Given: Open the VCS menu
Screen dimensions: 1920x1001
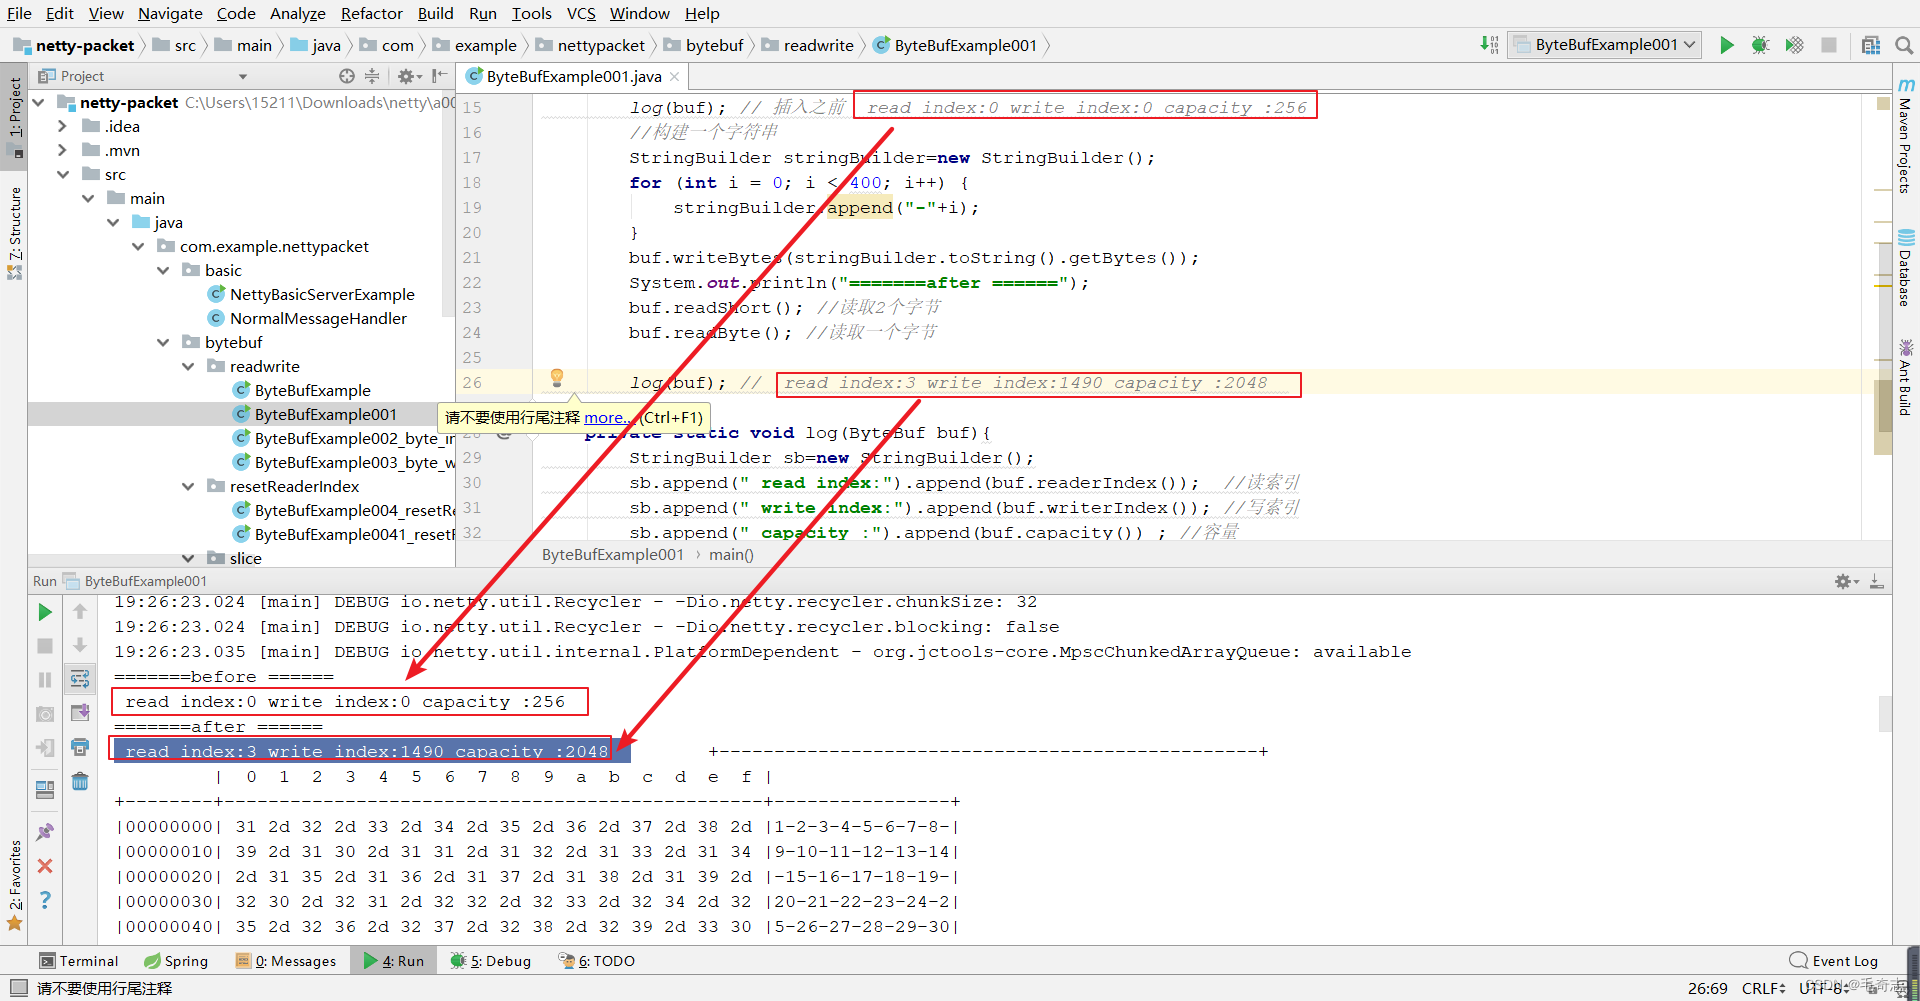Looking at the screenshot, I should coord(581,13).
